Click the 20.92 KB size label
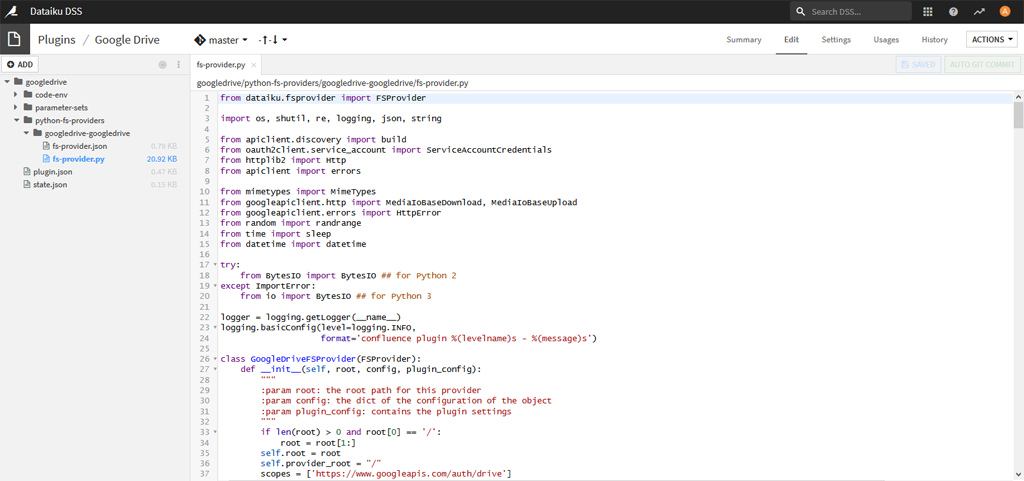The width and height of the screenshot is (1024, 481). point(162,159)
